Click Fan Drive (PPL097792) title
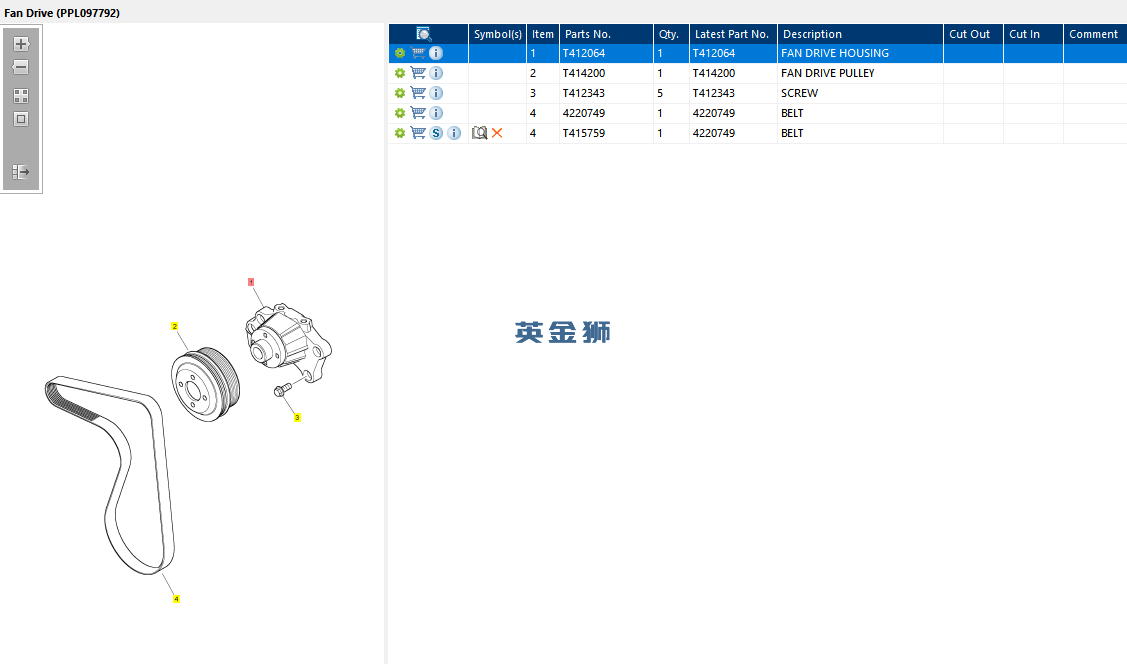The width and height of the screenshot is (1127, 664). [x=62, y=13]
